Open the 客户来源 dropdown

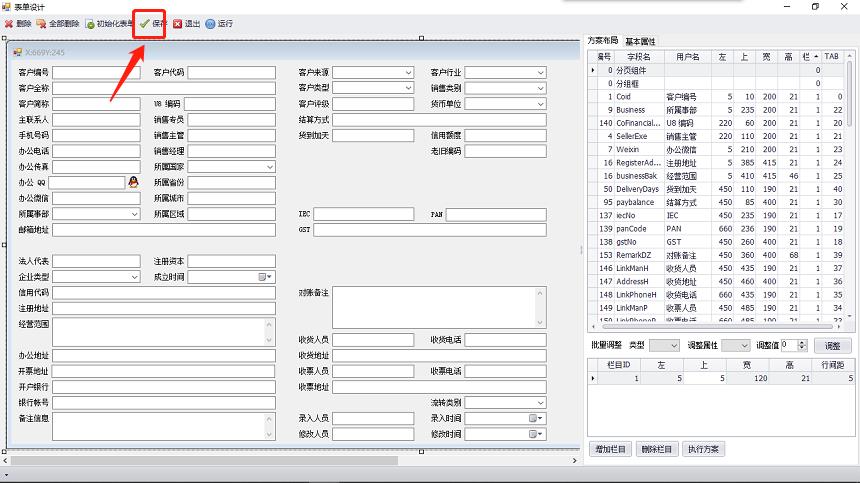point(408,73)
